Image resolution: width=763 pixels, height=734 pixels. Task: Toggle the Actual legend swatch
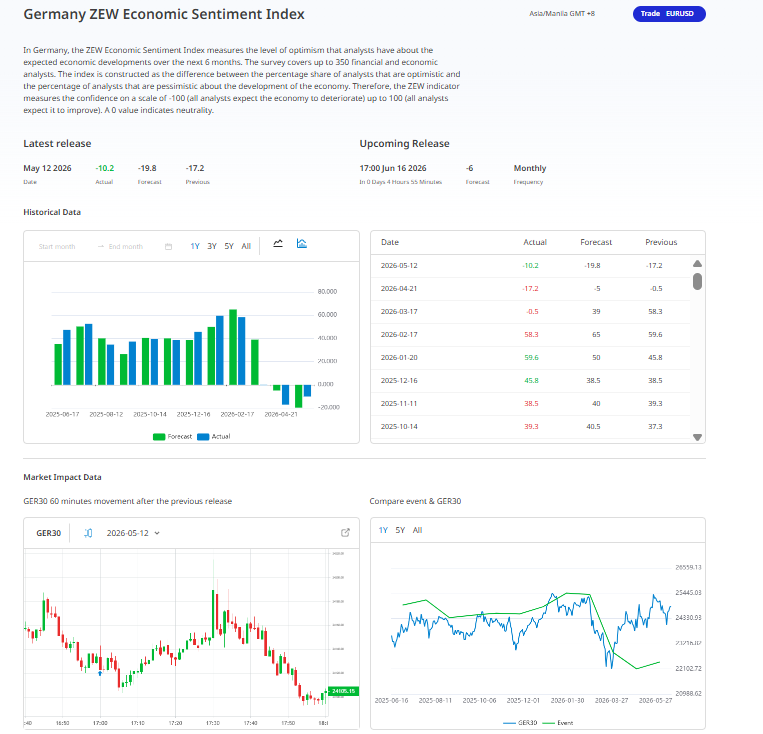203,437
